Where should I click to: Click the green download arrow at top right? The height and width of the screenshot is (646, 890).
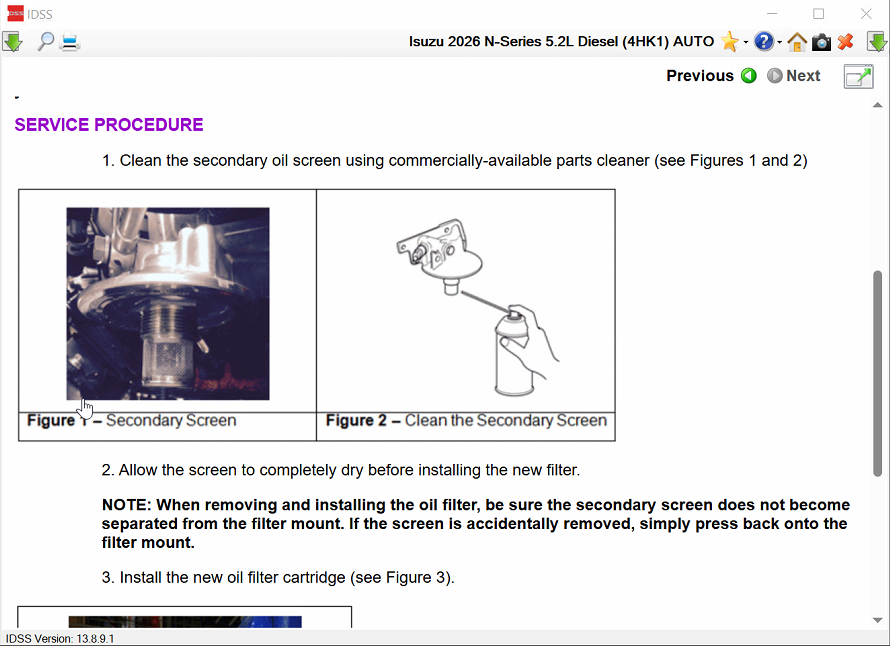tap(876, 42)
